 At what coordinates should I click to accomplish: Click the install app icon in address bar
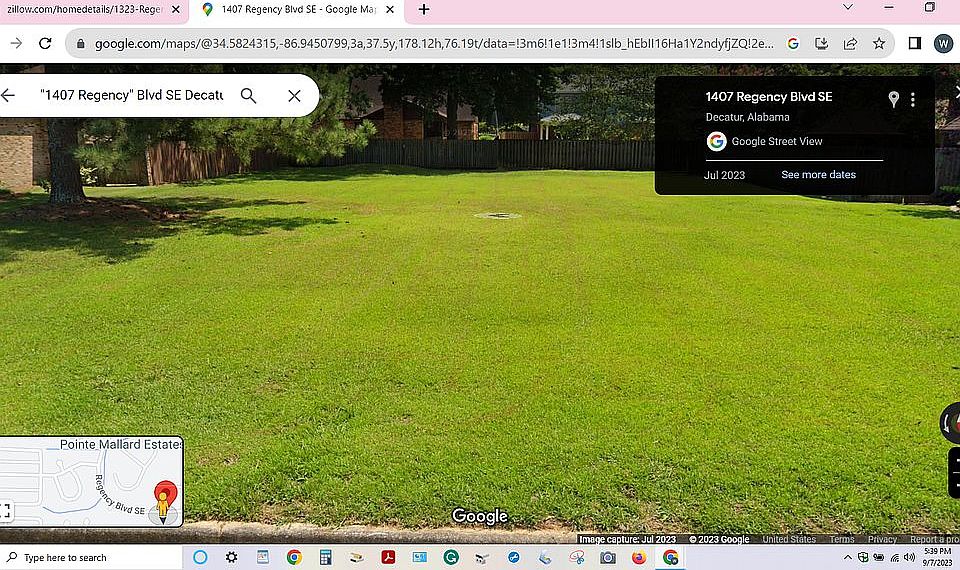[x=821, y=44]
